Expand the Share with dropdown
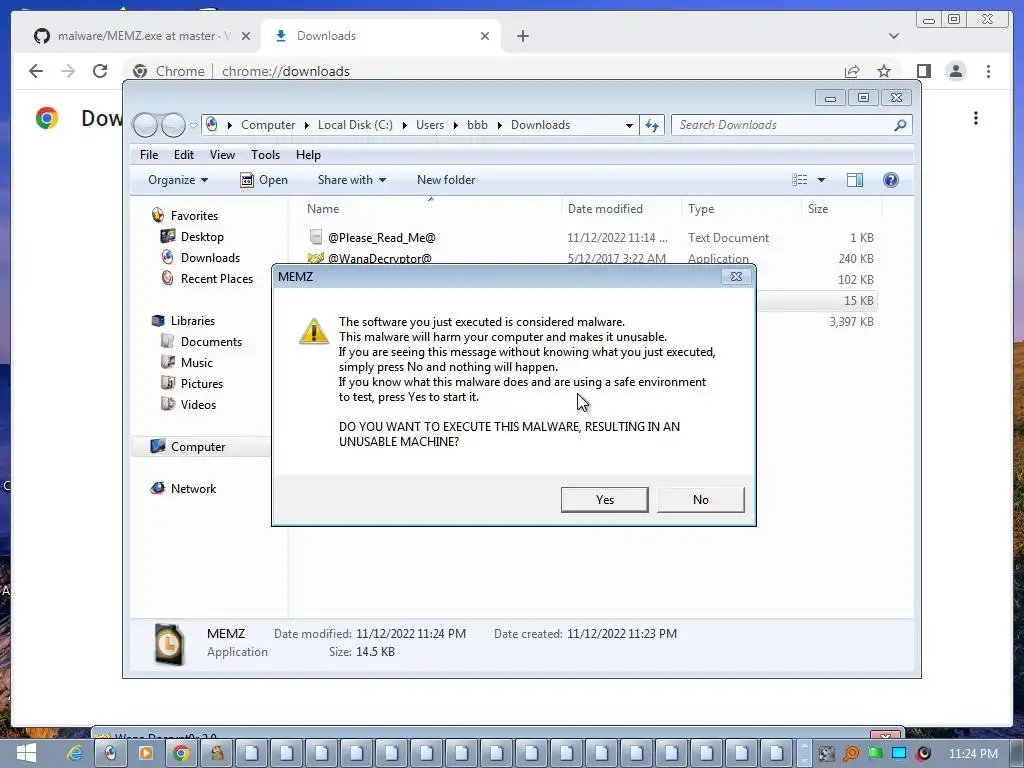The height and width of the screenshot is (768, 1024). (x=351, y=180)
